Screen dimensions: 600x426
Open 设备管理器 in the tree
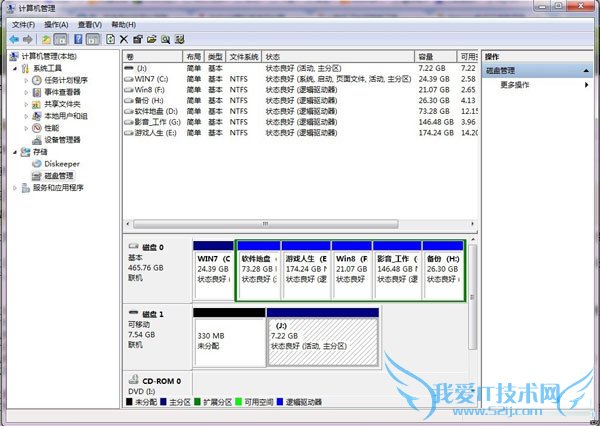coord(62,140)
